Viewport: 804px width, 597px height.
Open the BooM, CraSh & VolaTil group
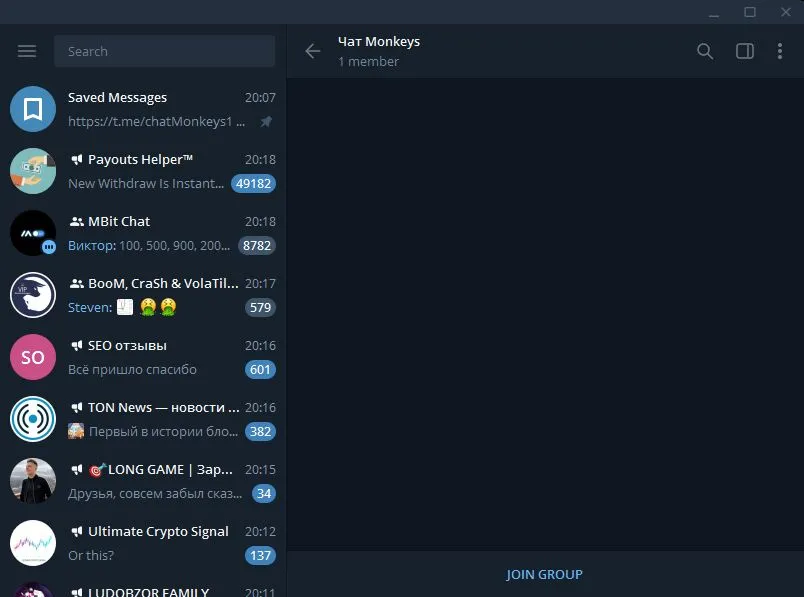coord(143,295)
